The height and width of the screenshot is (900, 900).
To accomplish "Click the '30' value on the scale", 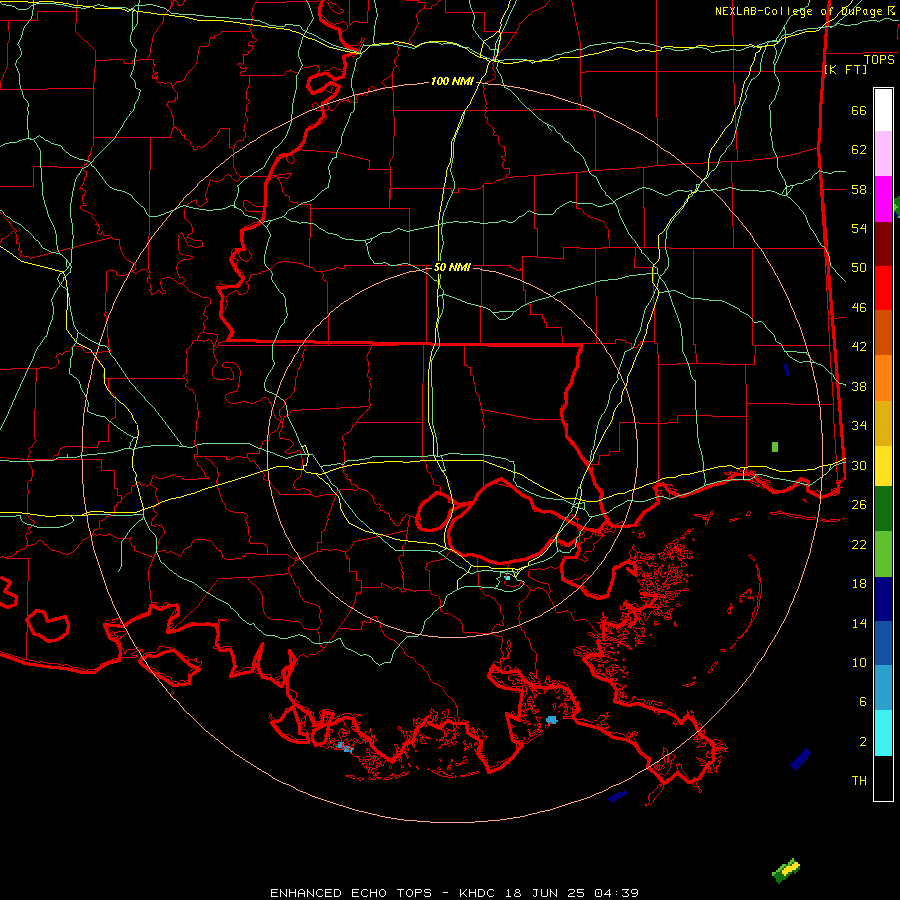I will (859, 465).
